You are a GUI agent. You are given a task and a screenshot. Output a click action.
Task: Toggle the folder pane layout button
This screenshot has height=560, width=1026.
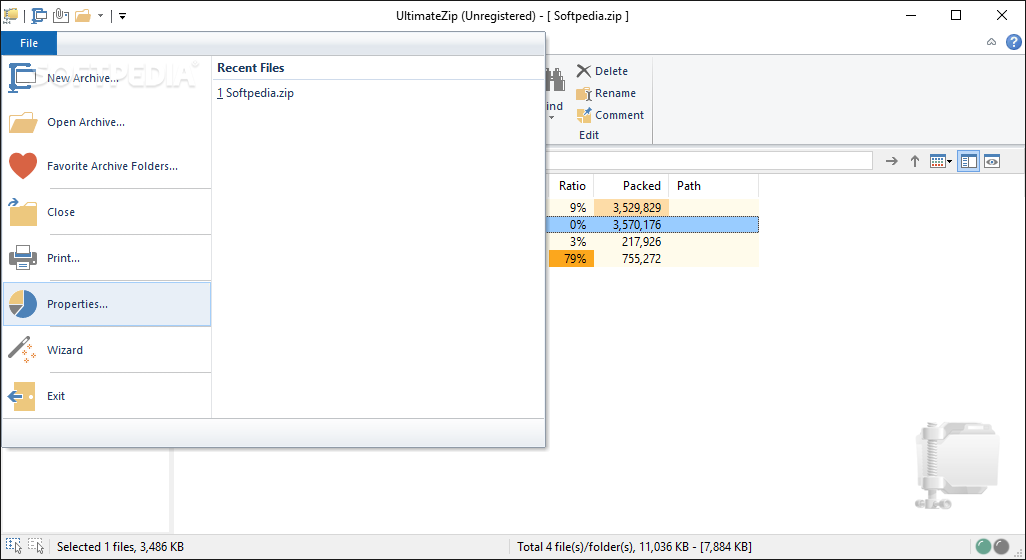968,161
